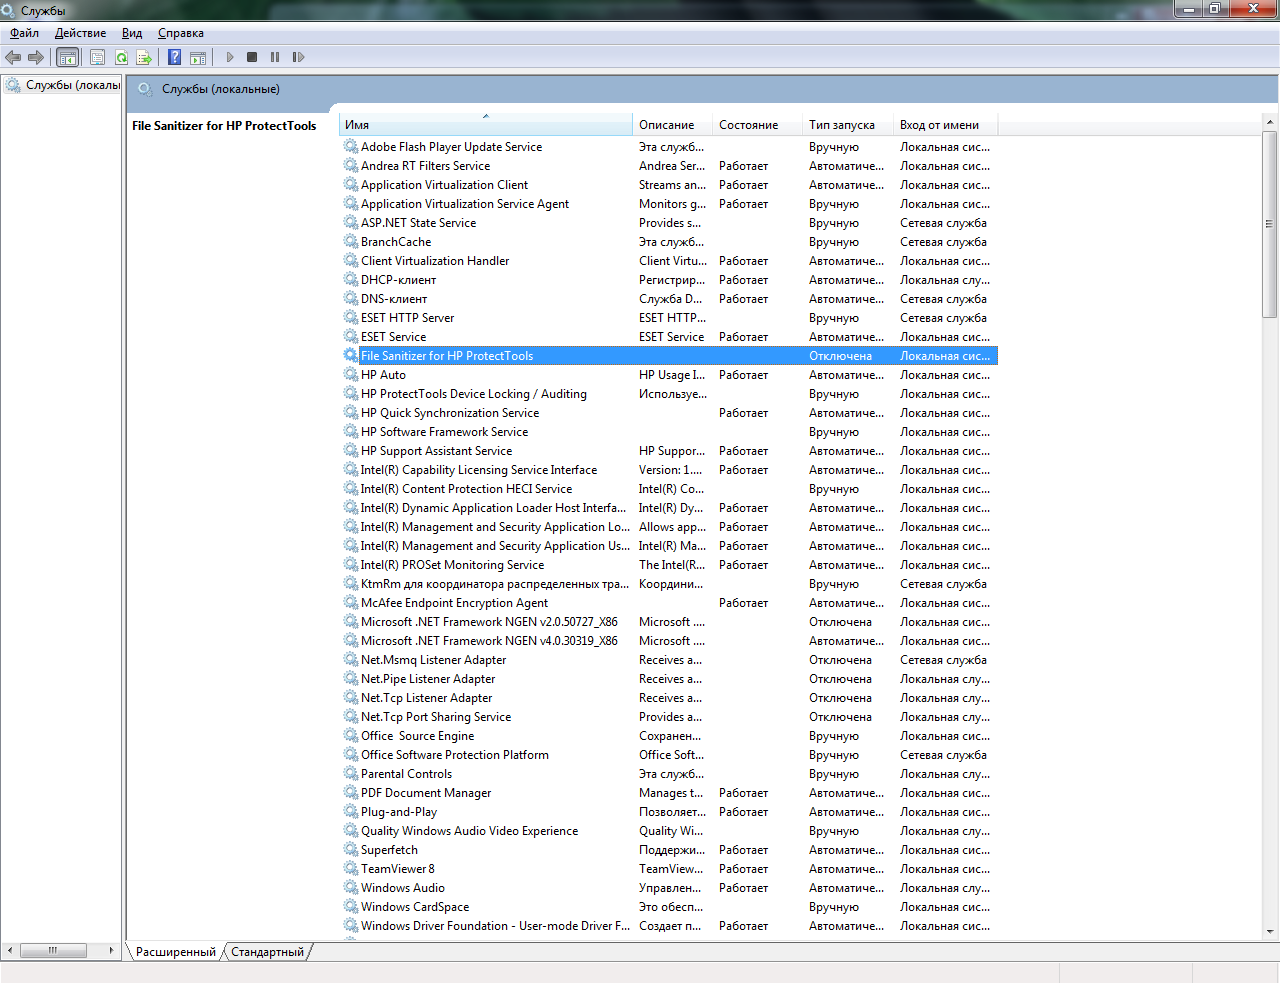This screenshot has height=984, width=1280.
Task: Select HP ProtectTools Device Locking / Auditing
Action: [669, 394]
